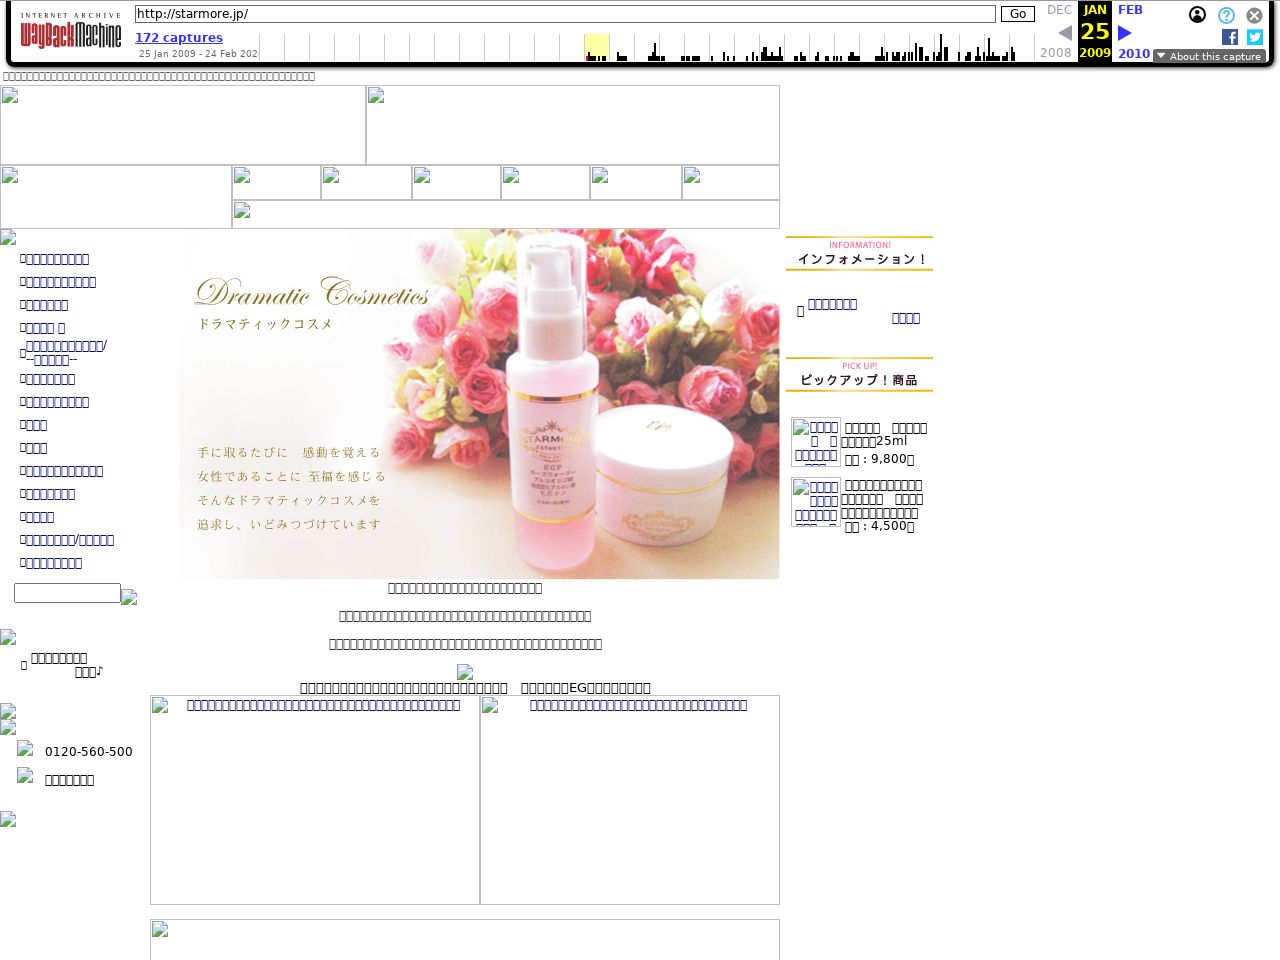Share capture via Twitter icon

coord(1255,37)
